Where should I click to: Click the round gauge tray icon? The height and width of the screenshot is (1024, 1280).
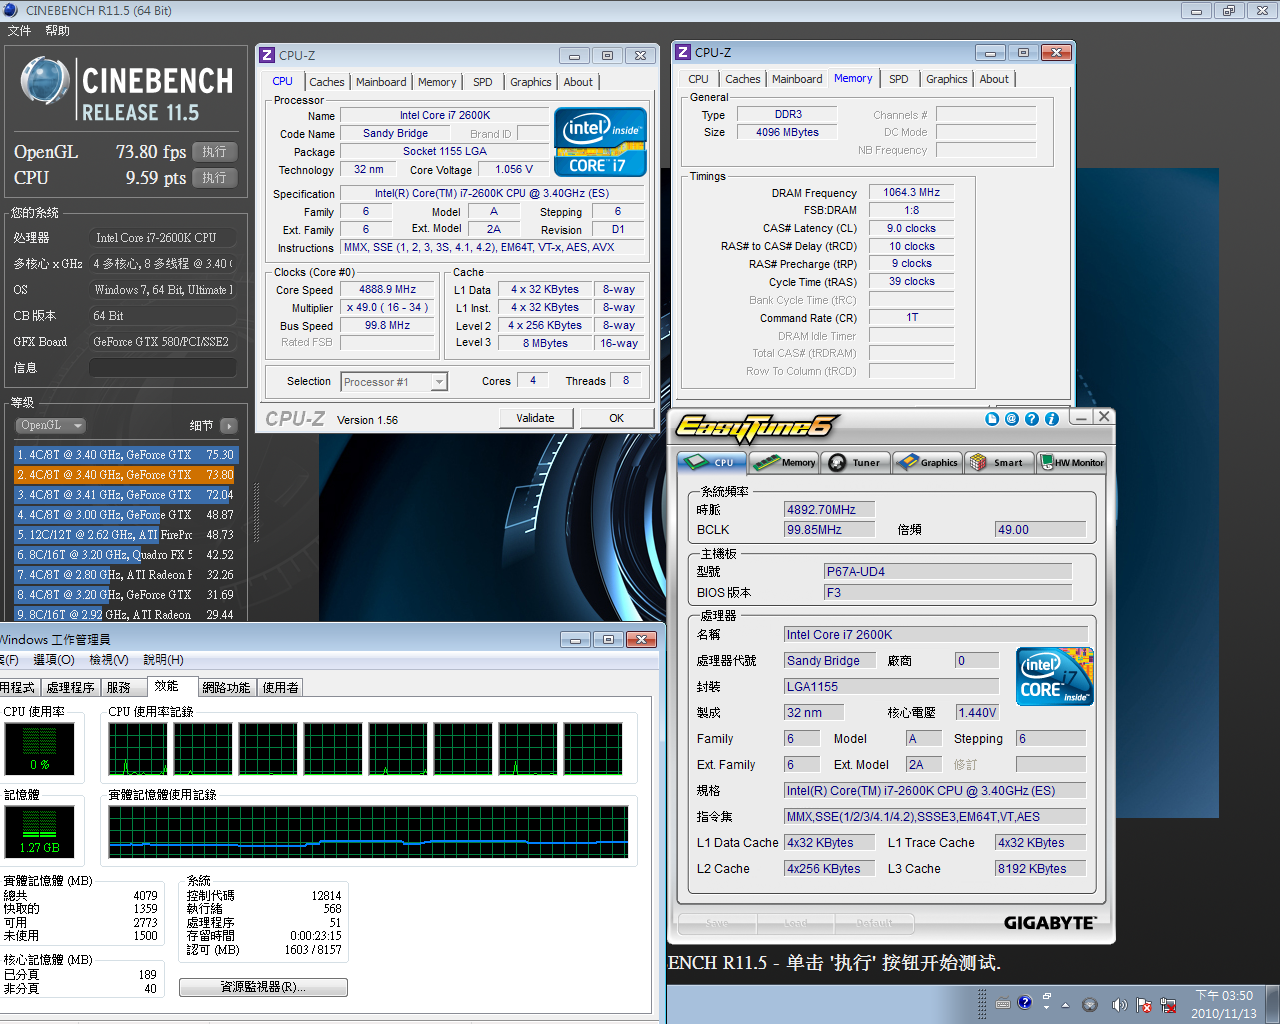[1090, 1005]
